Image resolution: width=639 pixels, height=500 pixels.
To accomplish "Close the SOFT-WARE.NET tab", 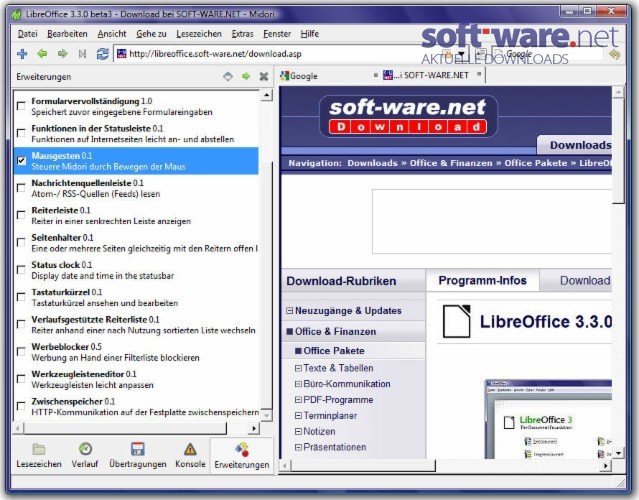I will point(479,74).
